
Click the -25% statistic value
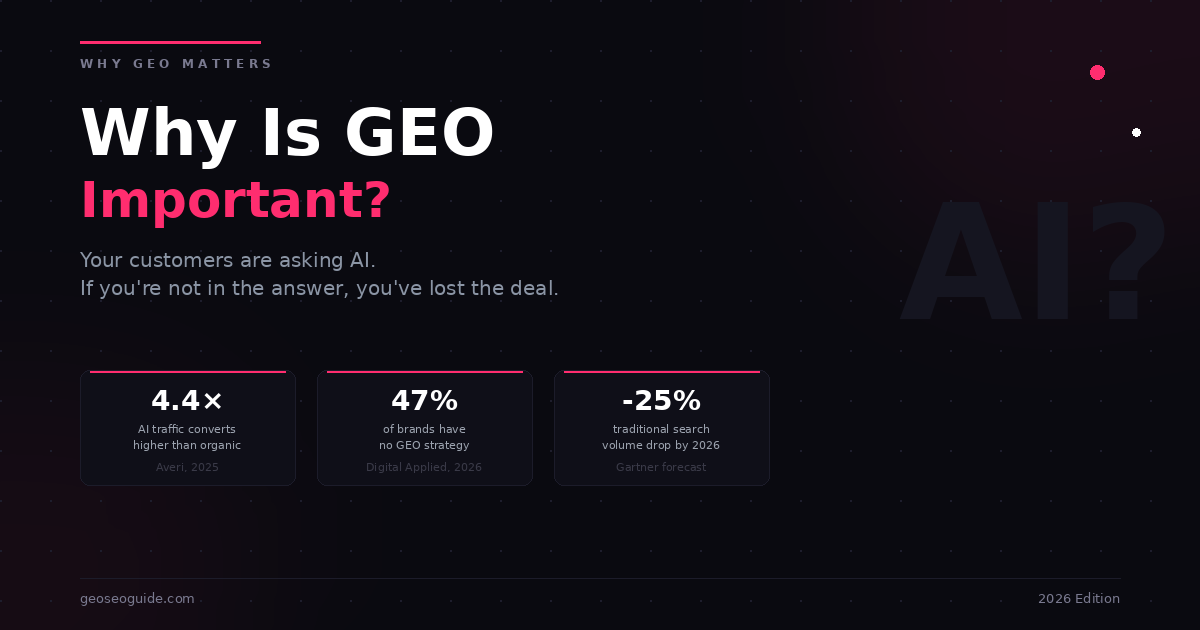coord(661,401)
